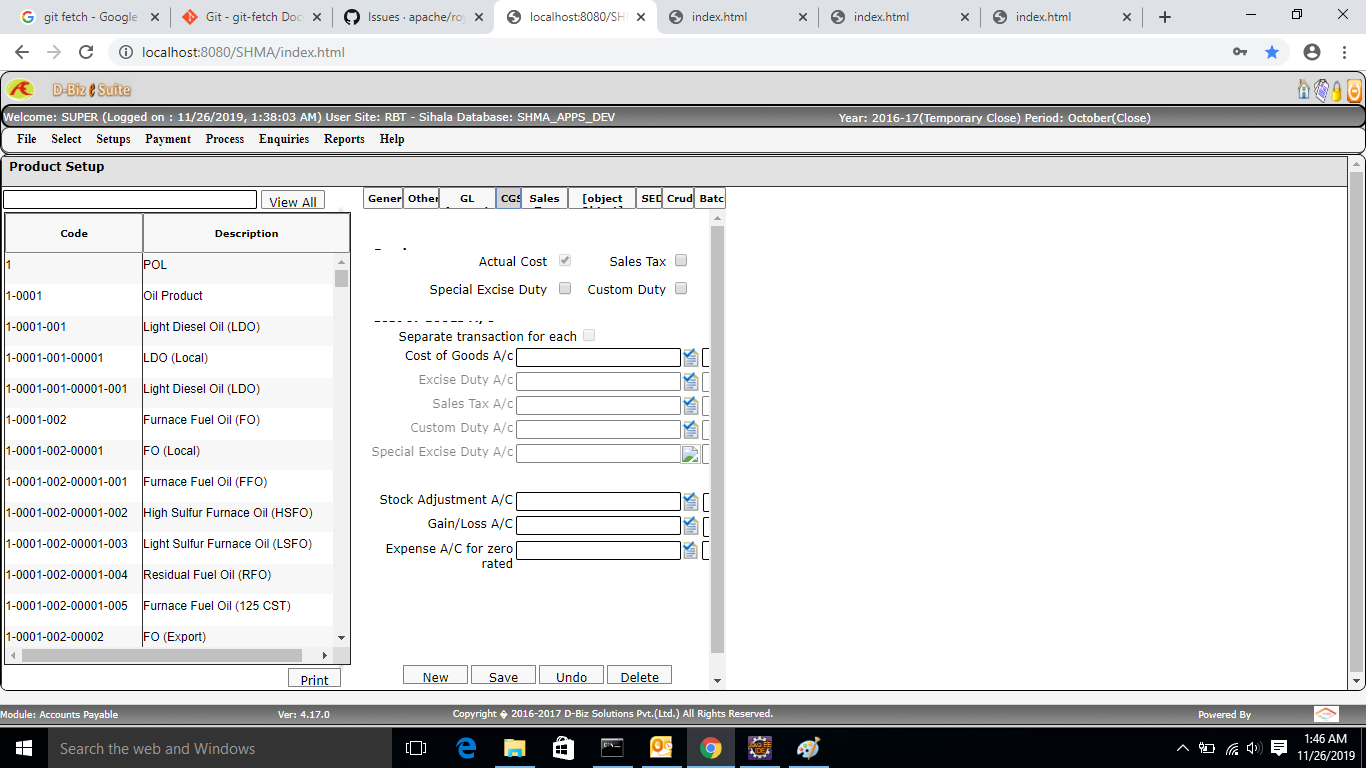Click the picture icon beside Special Excise Duty A/c
The height and width of the screenshot is (768, 1366).
point(690,453)
